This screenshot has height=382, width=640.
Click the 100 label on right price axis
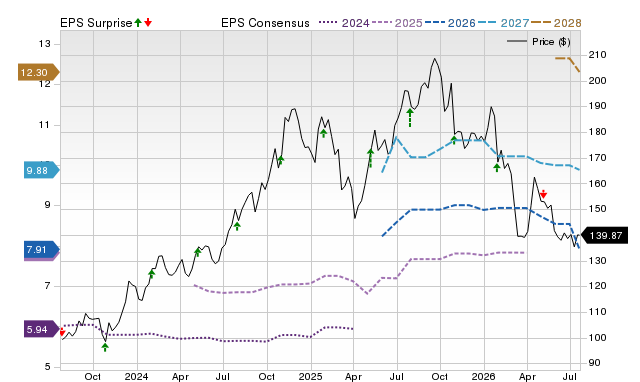[x=598, y=337]
